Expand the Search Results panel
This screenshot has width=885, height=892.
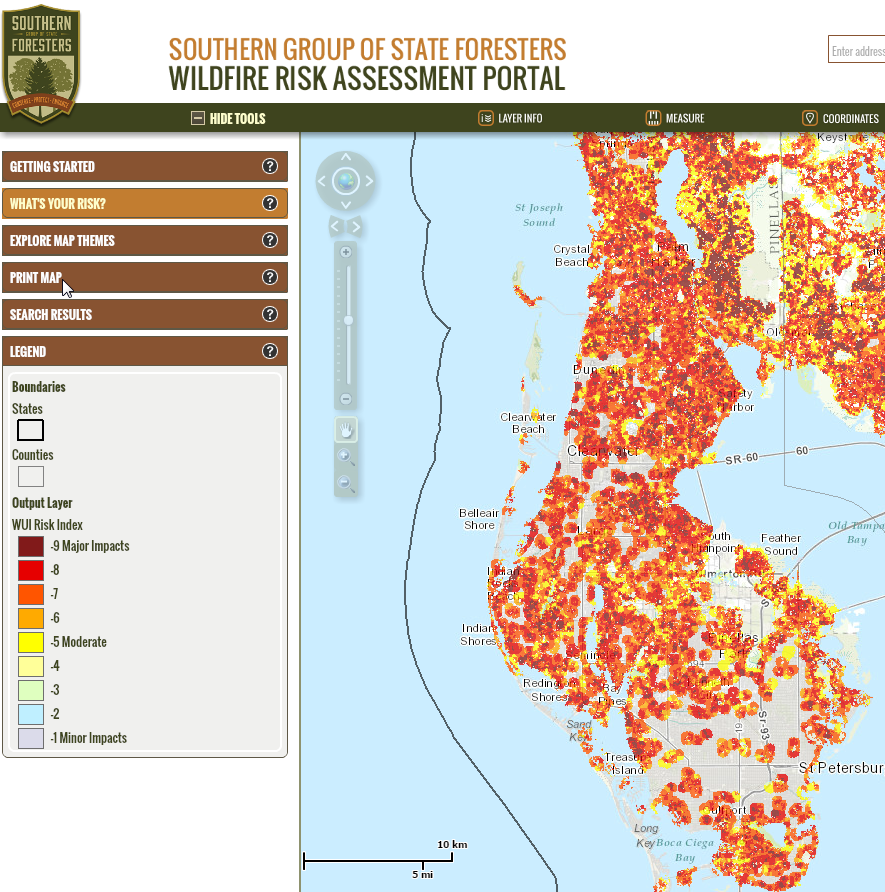click(x=145, y=314)
